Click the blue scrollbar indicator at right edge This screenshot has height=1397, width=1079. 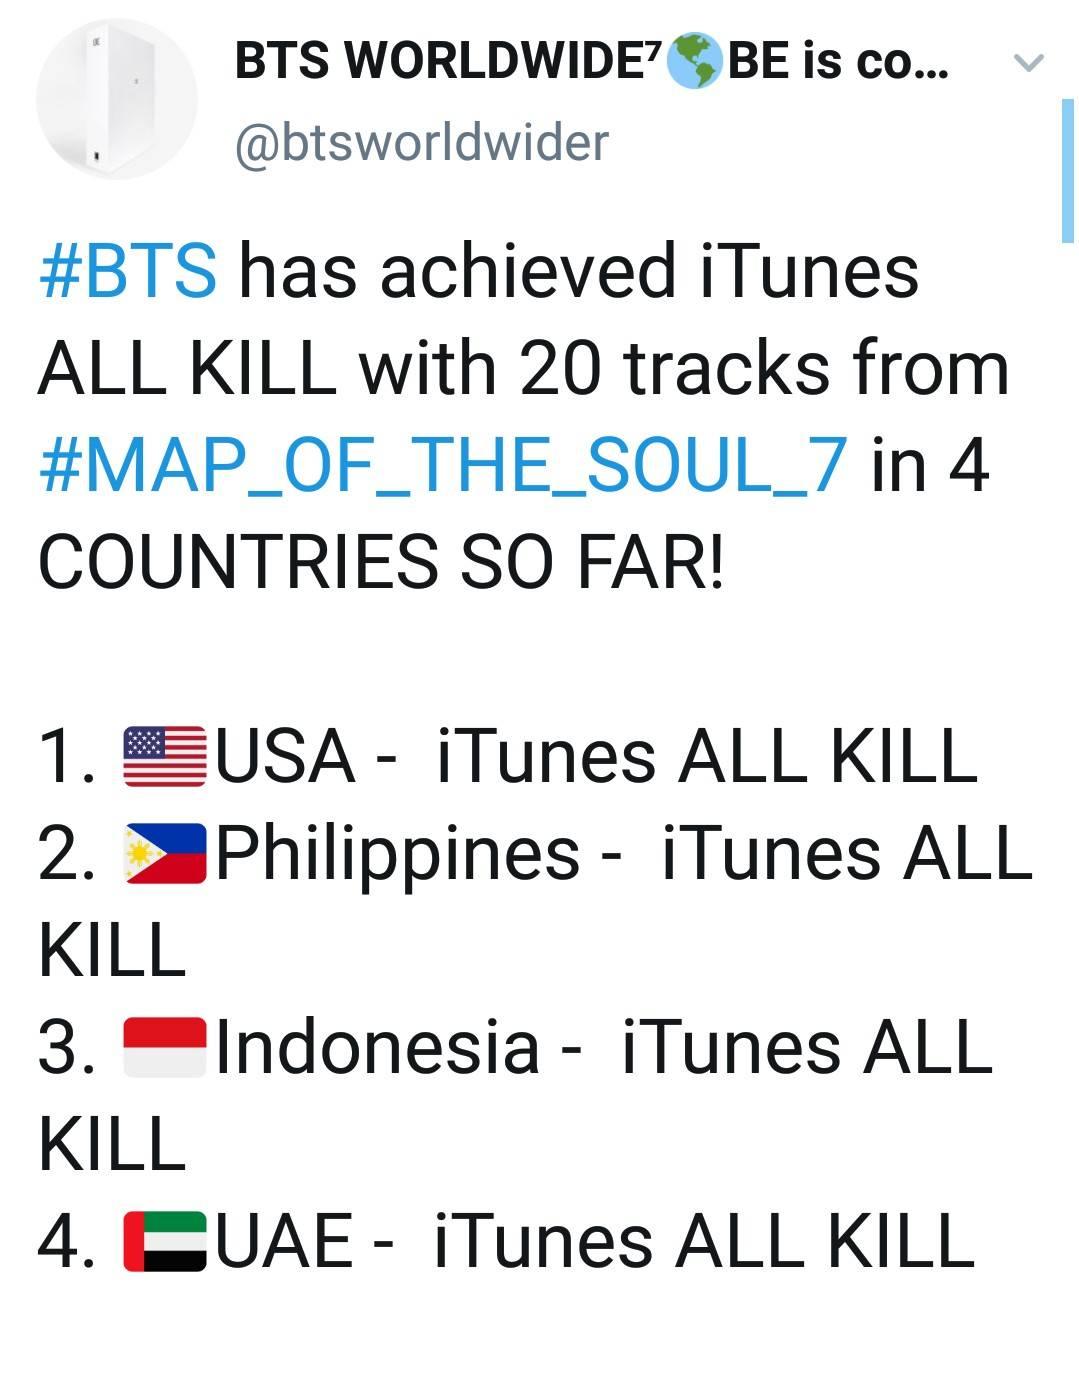(1067, 170)
